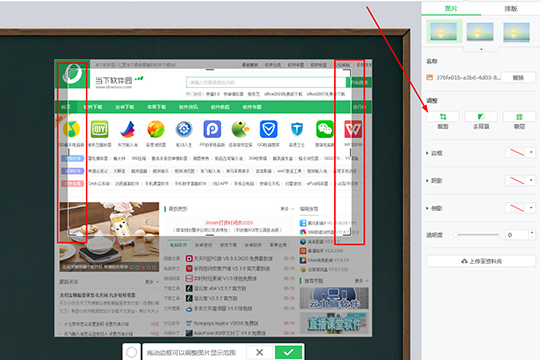This screenshot has width=540, height=360.
Task: Expand more image styles arrow
Action: [x=481, y=49]
